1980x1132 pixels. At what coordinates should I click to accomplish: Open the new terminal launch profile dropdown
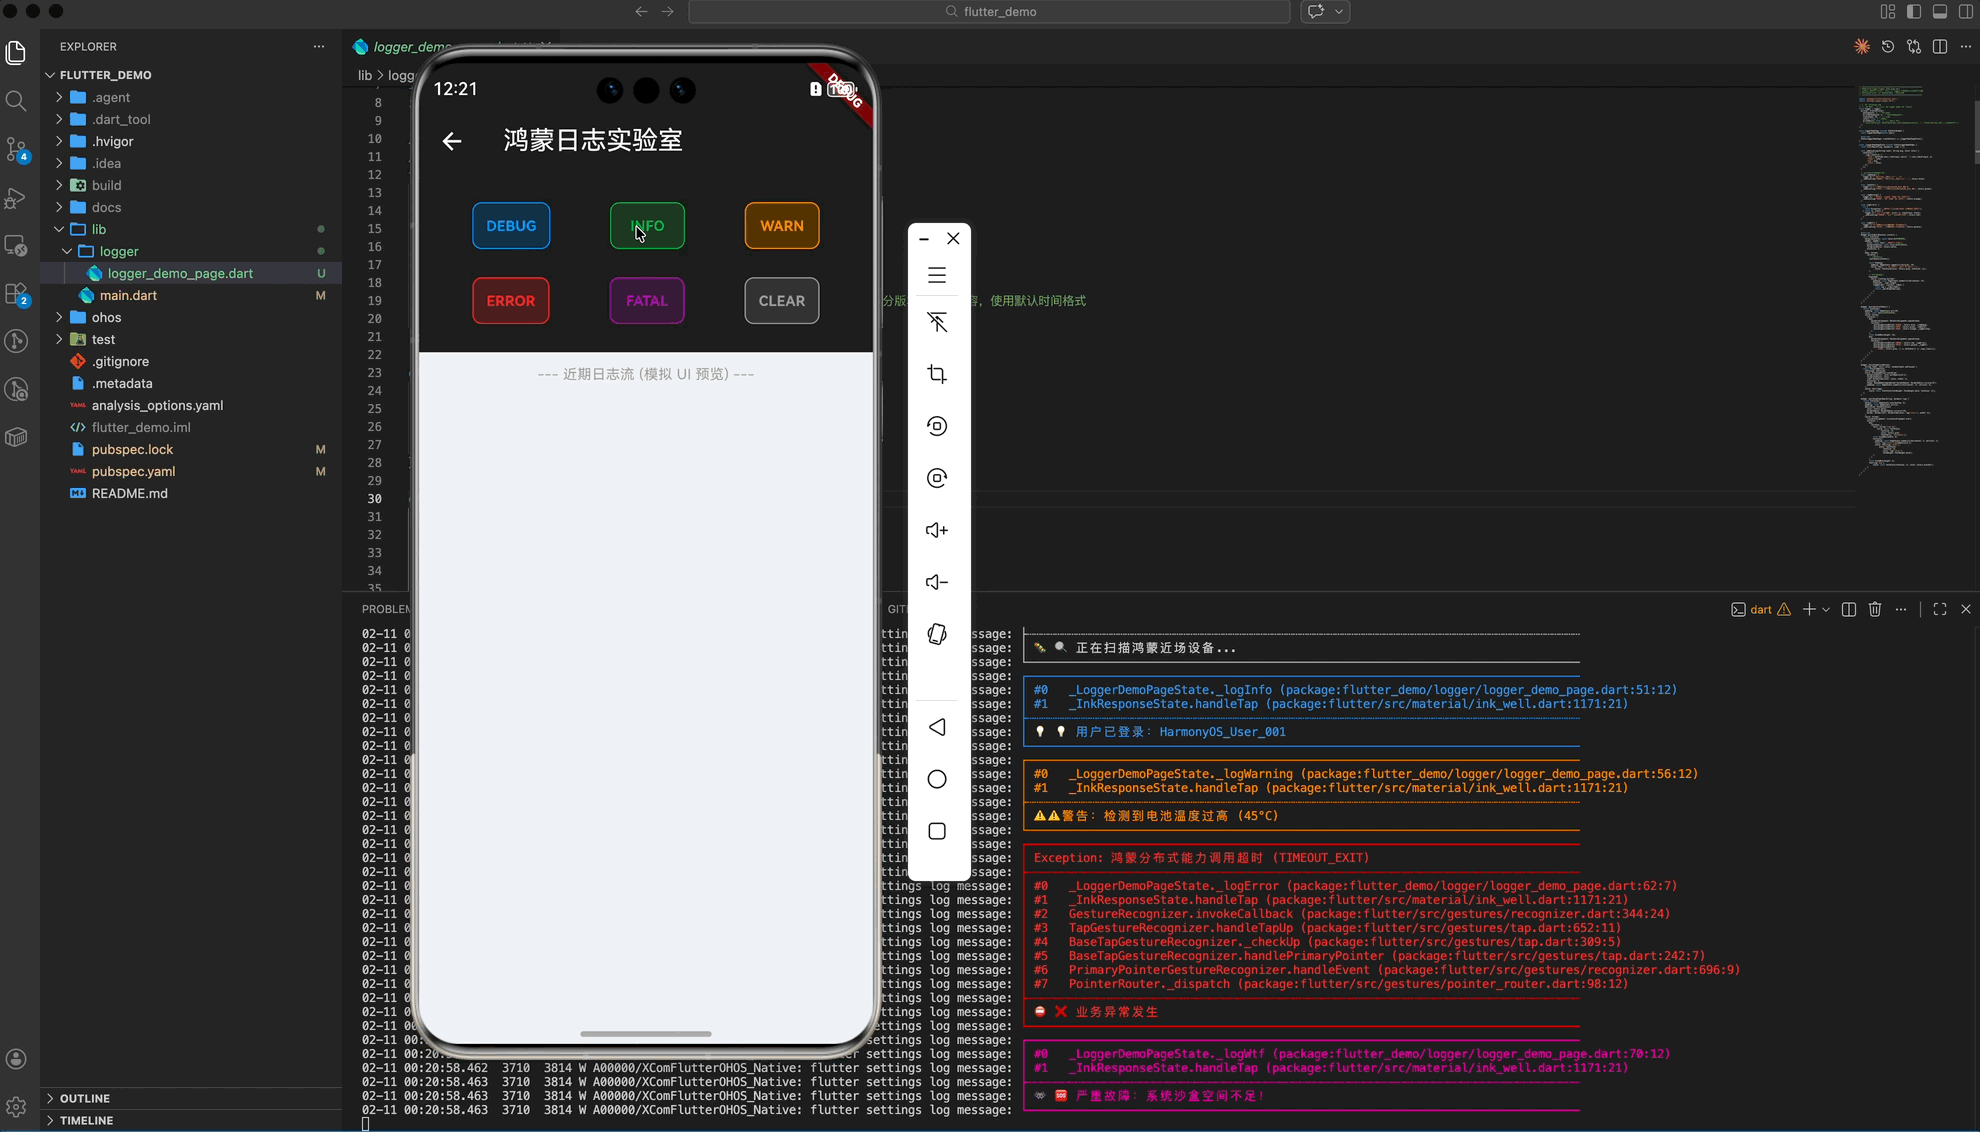(x=1827, y=609)
